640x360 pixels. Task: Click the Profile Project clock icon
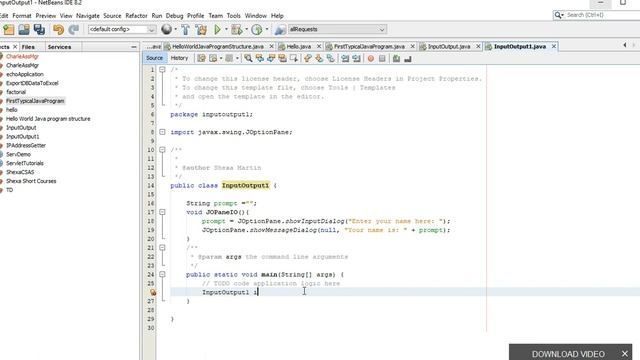click(x=257, y=29)
